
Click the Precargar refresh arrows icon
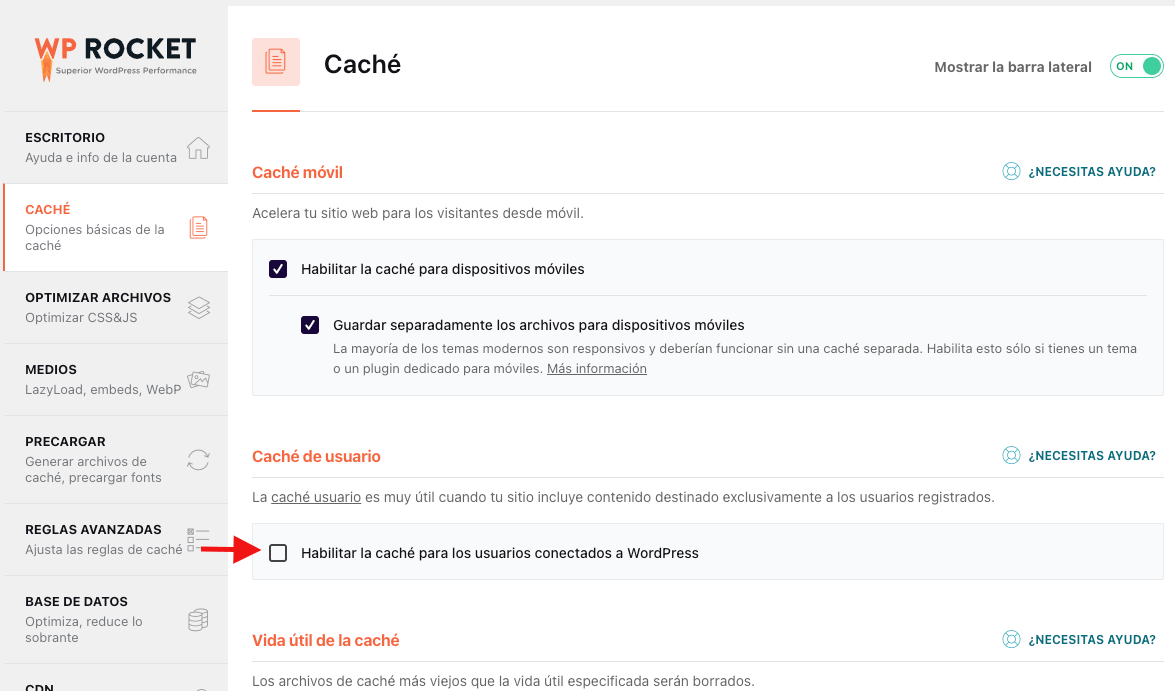pyautogui.click(x=199, y=459)
